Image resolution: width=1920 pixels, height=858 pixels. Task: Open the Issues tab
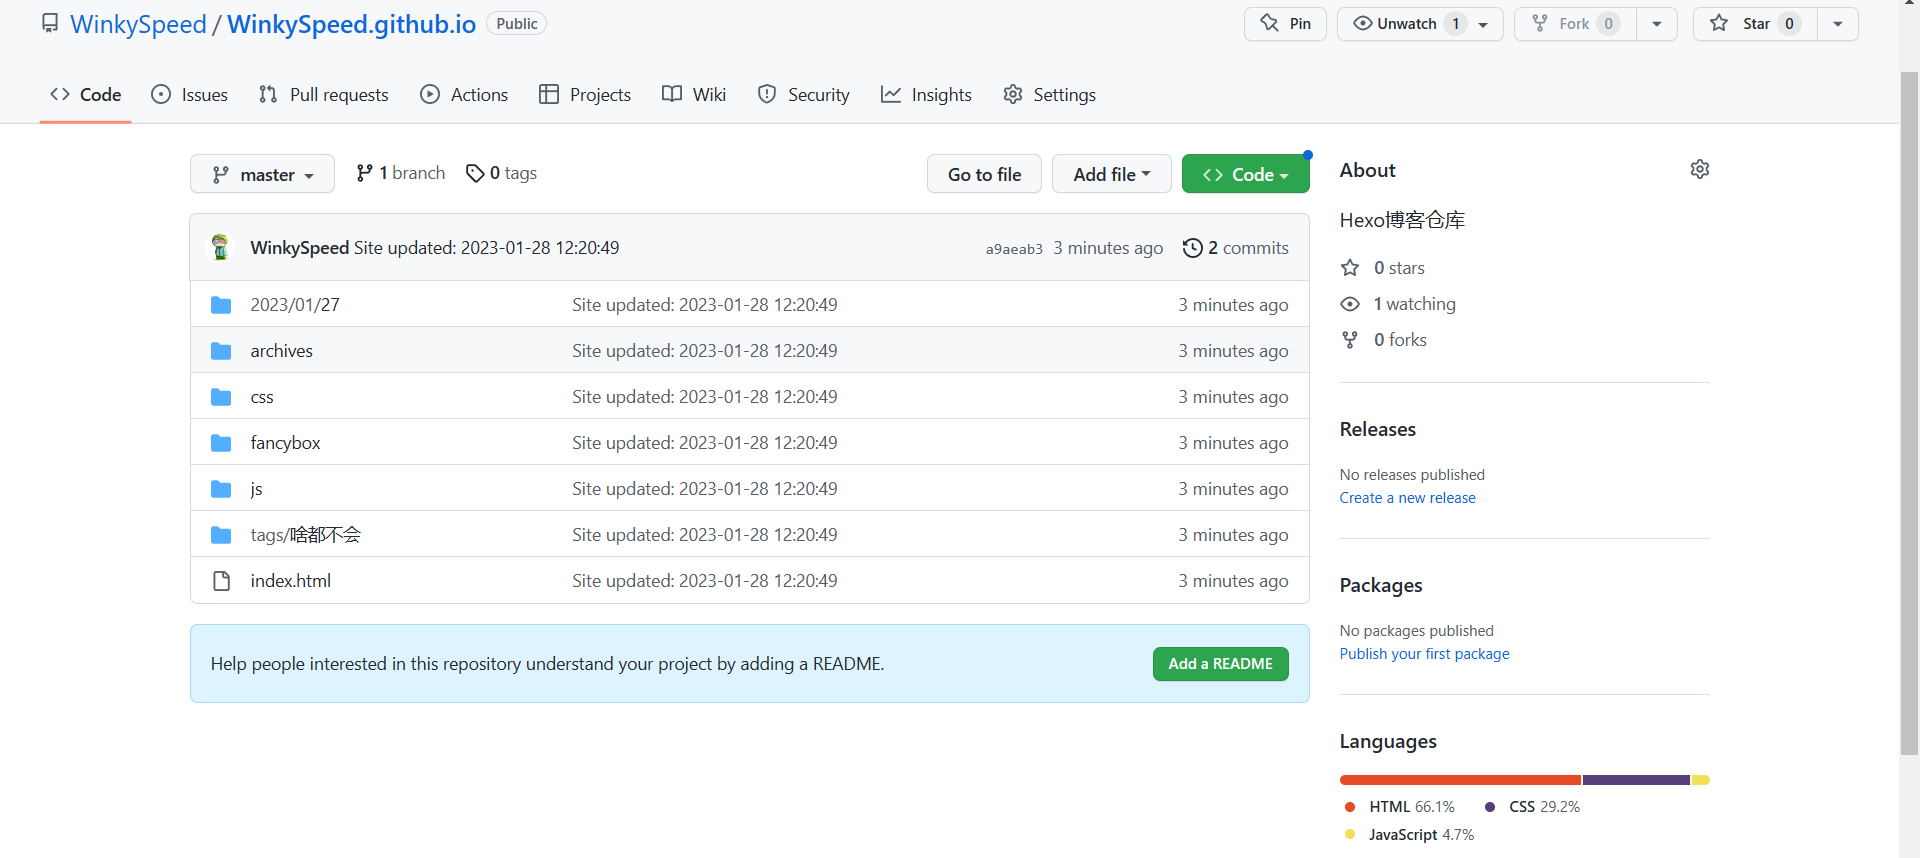pos(189,95)
